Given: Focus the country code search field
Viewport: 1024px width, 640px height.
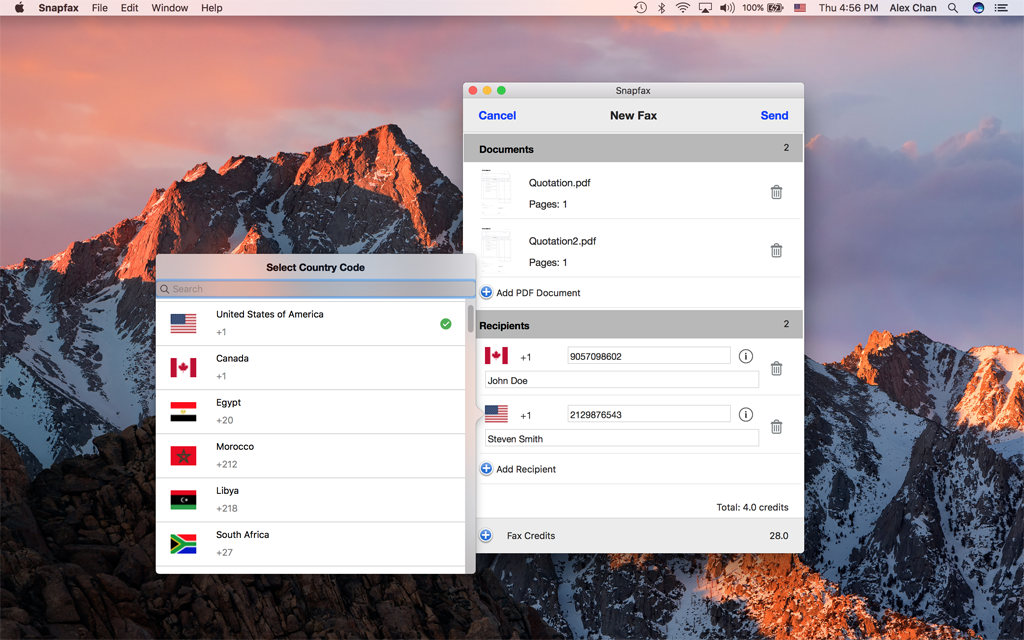Looking at the screenshot, I should click(x=315, y=289).
